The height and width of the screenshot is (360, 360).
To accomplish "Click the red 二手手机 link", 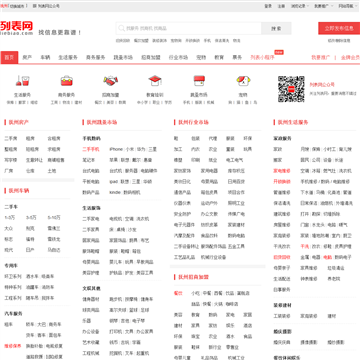I will pyautogui.click(x=91, y=149).
